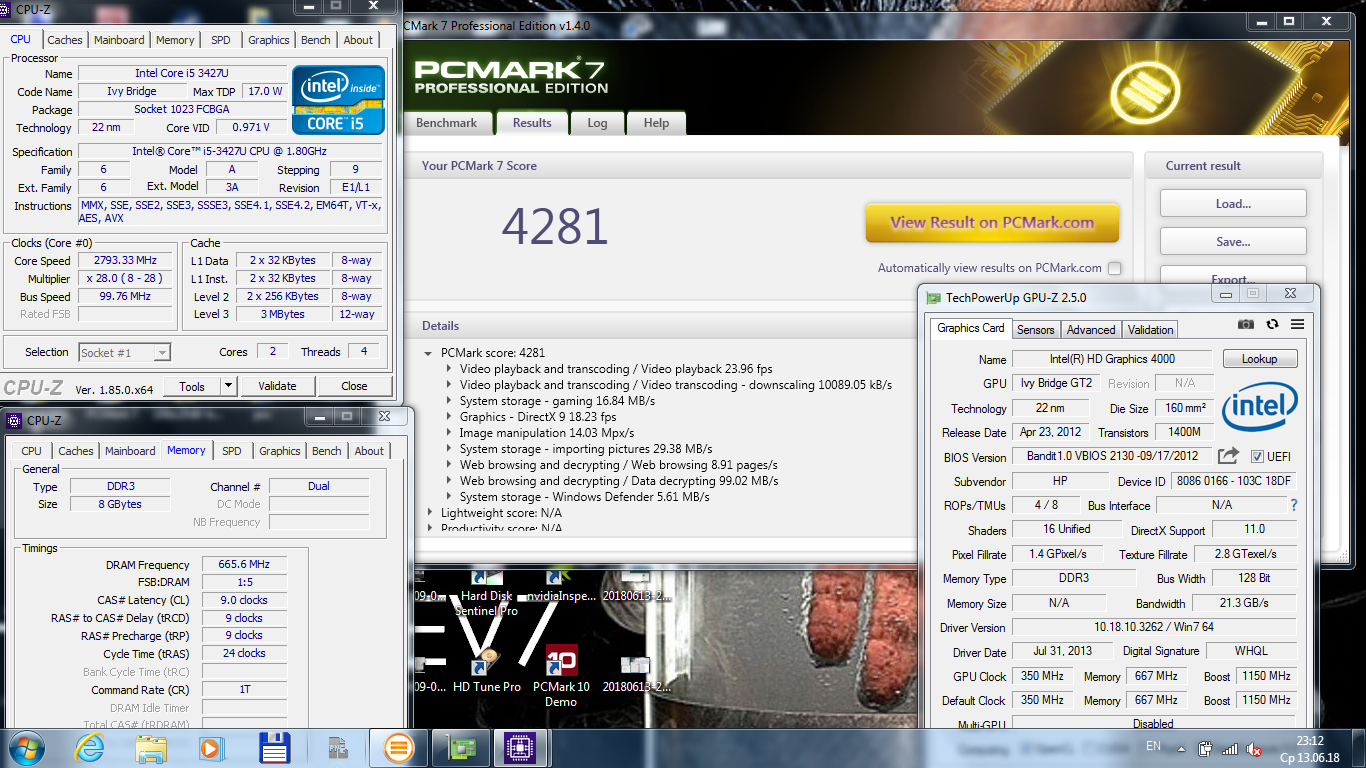The width and height of the screenshot is (1366, 768).
Task: Open Windows Explorer folder on the taskbar
Action: pos(152,747)
